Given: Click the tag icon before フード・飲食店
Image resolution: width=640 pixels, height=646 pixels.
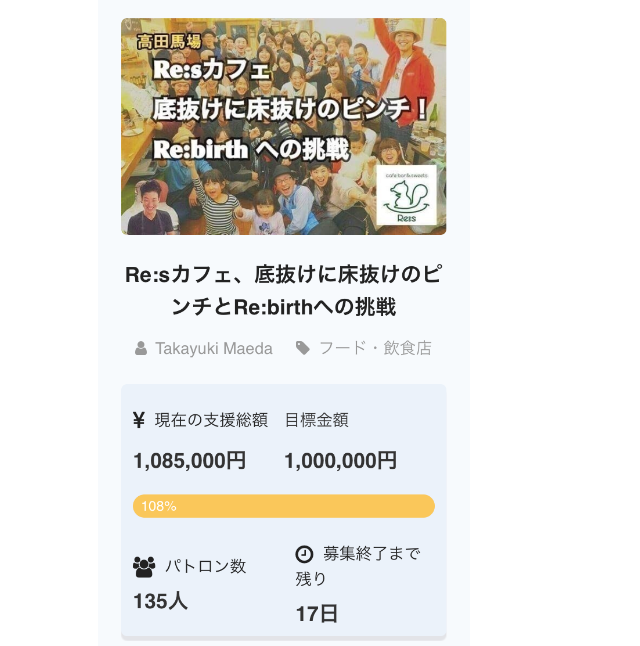Looking at the screenshot, I should (x=303, y=348).
